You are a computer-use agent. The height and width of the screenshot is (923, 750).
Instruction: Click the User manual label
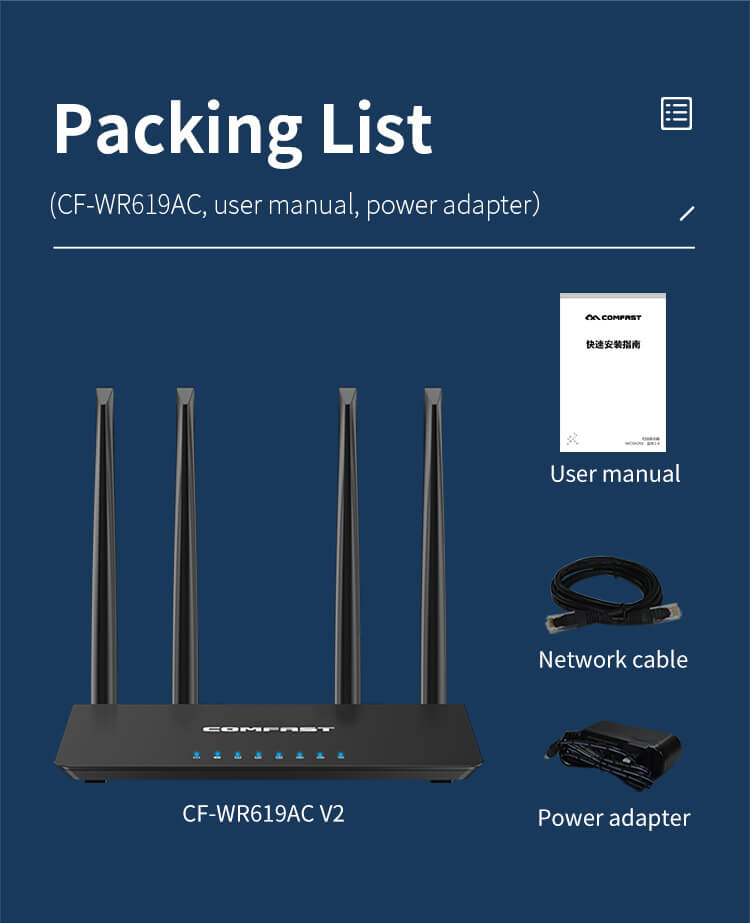pyautogui.click(x=615, y=474)
